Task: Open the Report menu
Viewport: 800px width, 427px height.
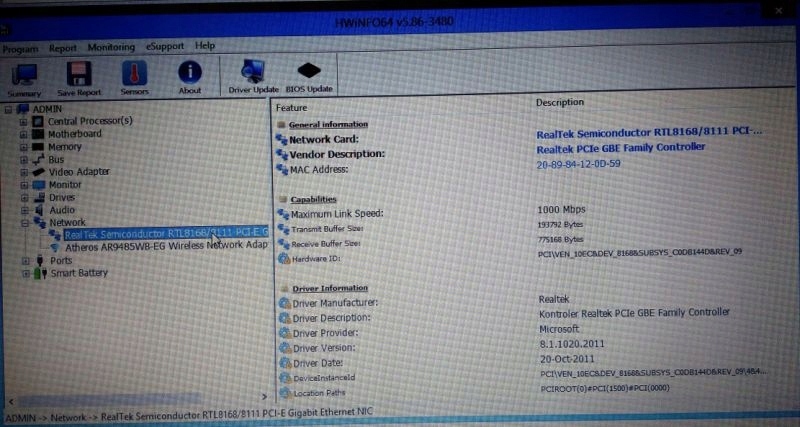Action: (63, 48)
